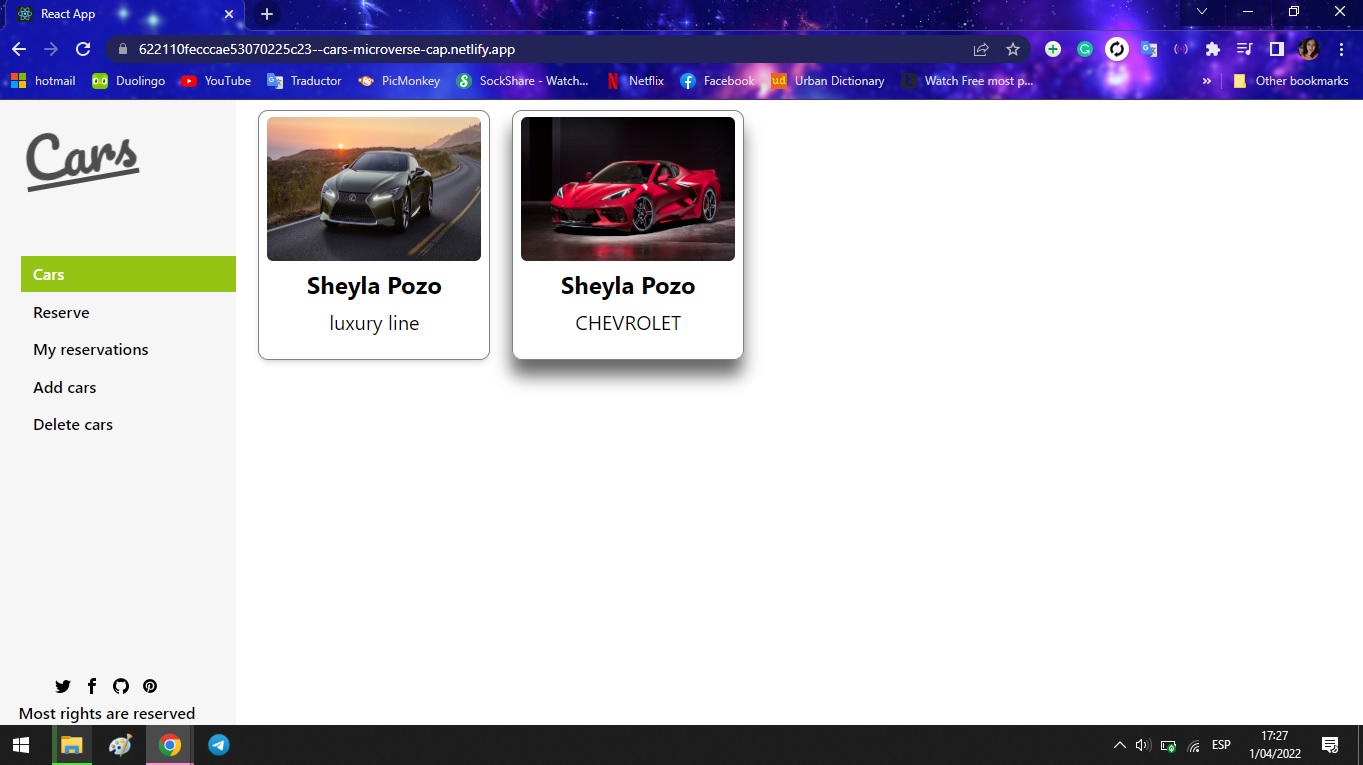Screen dimensions: 1363x765
Task: Toggle the browser side panel icon
Action: click(x=1277, y=49)
